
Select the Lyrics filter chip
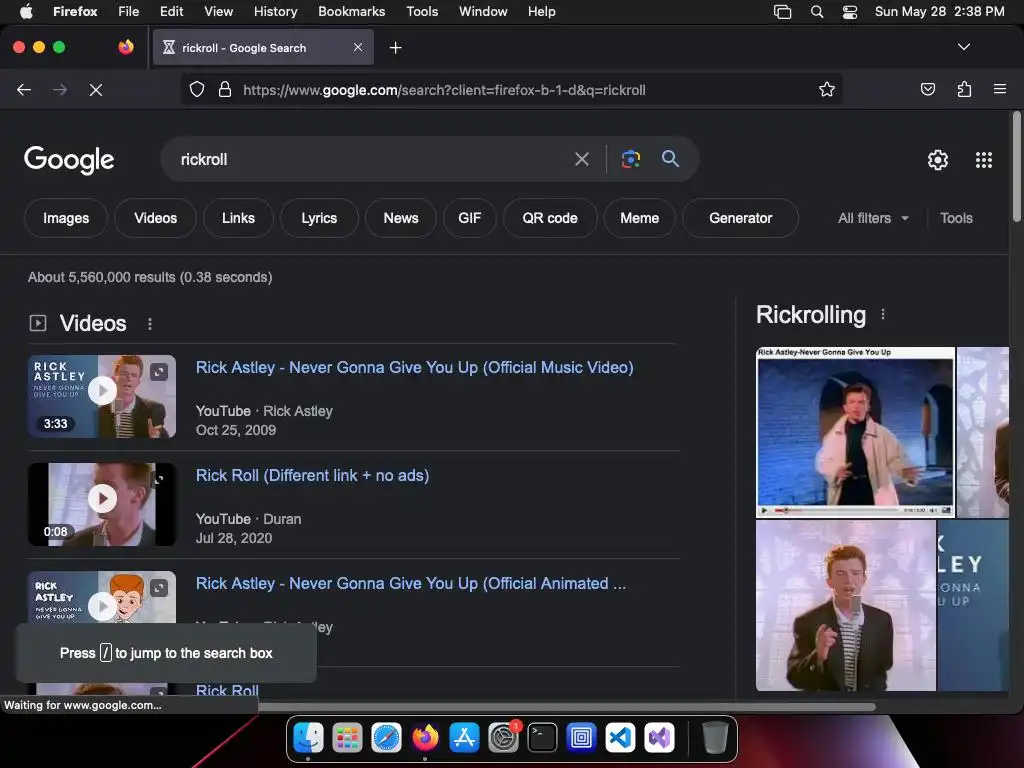click(319, 218)
